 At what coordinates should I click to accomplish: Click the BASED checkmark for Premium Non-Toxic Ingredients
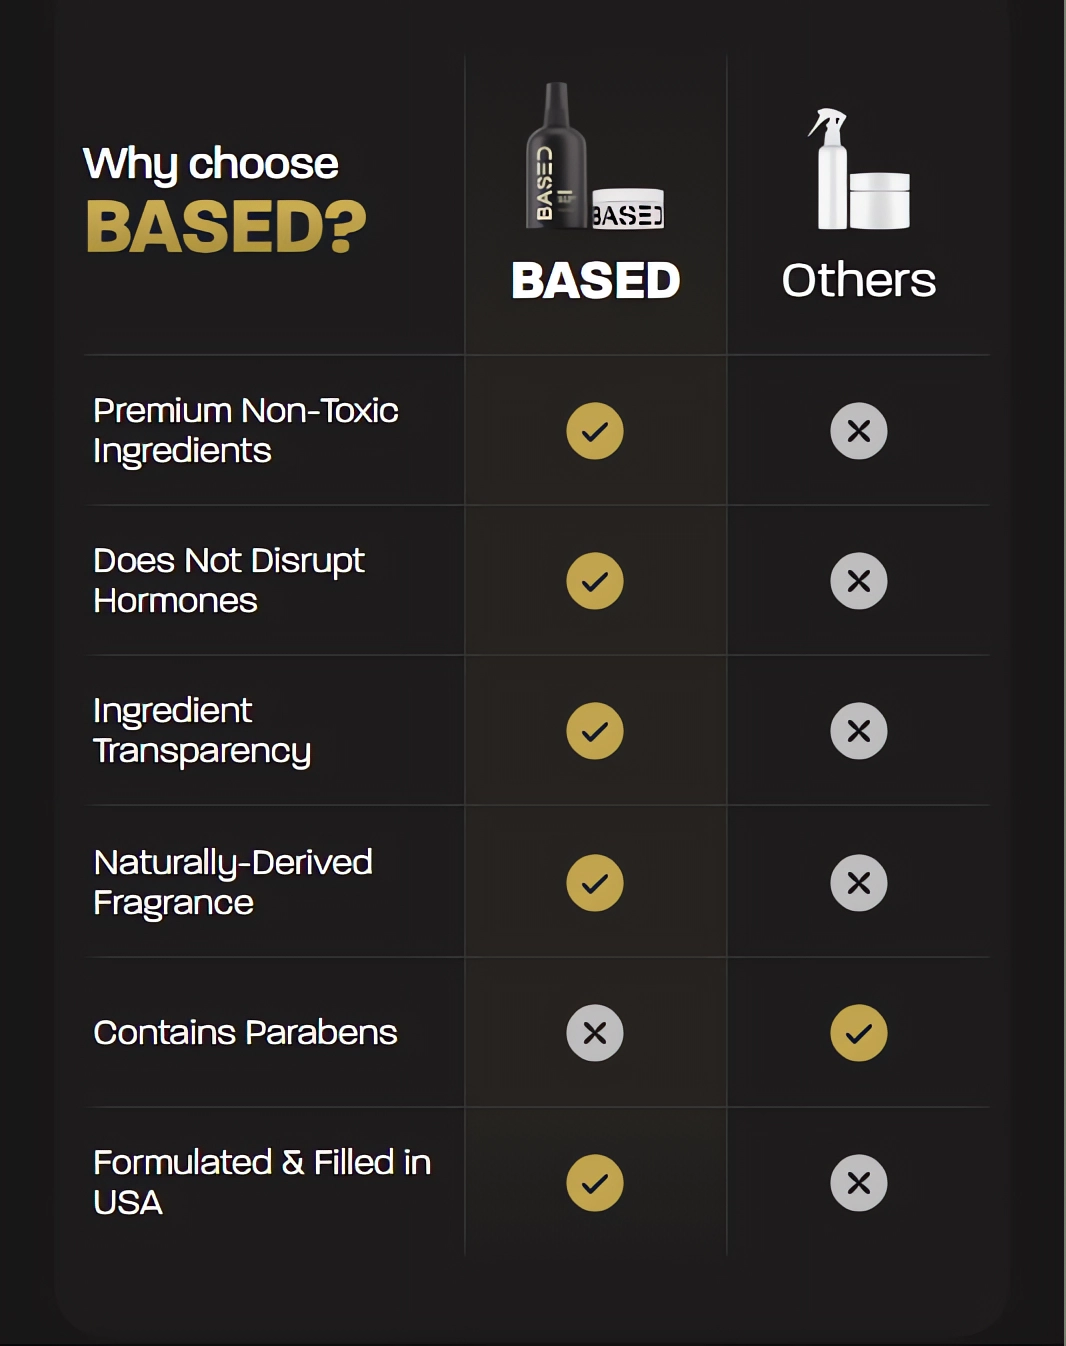point(595,431)
